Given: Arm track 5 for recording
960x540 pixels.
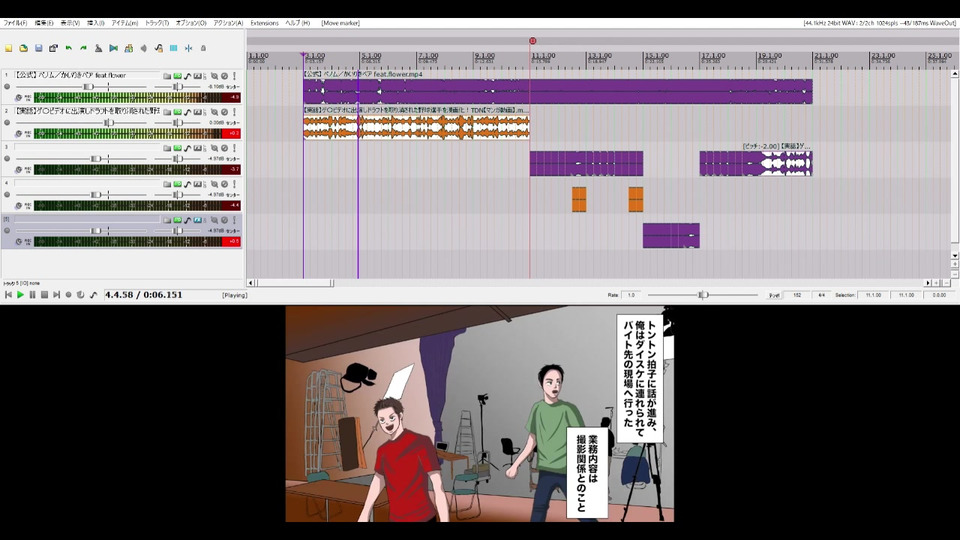Looking at the screenshot, I should point(7,231).
